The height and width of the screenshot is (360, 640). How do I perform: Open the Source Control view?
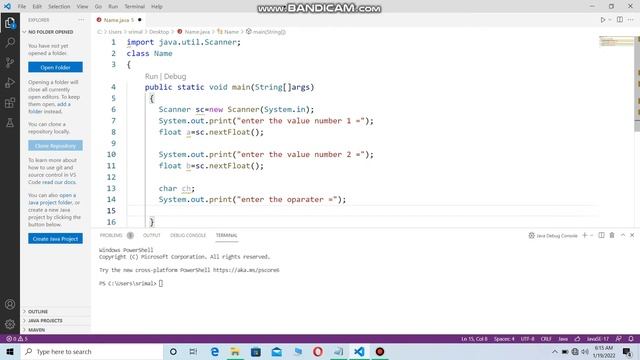[10, 62]
